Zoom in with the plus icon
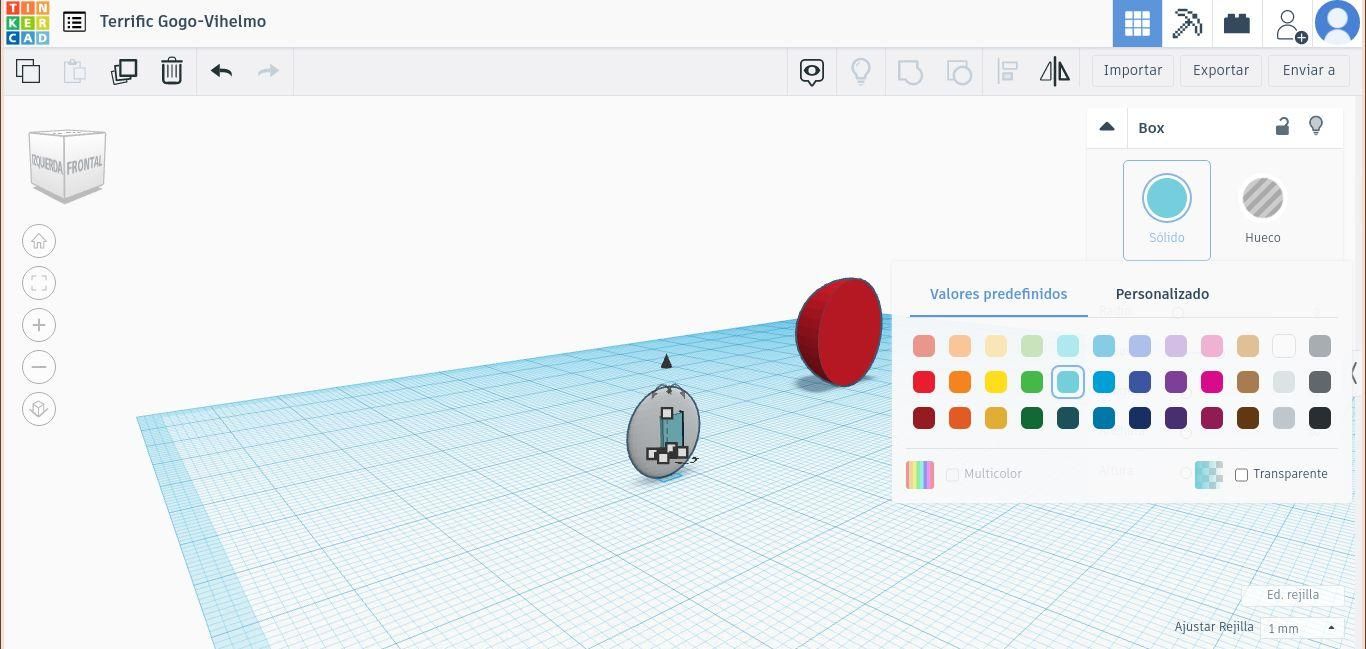Viewport: 1366px width, 649px height. tap(39, 325)
